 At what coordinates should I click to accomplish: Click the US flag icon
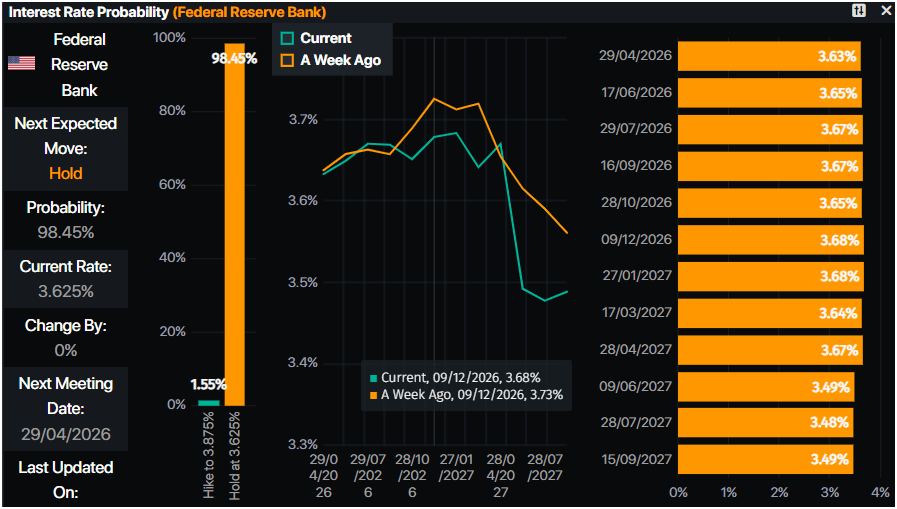click(21, 63)
